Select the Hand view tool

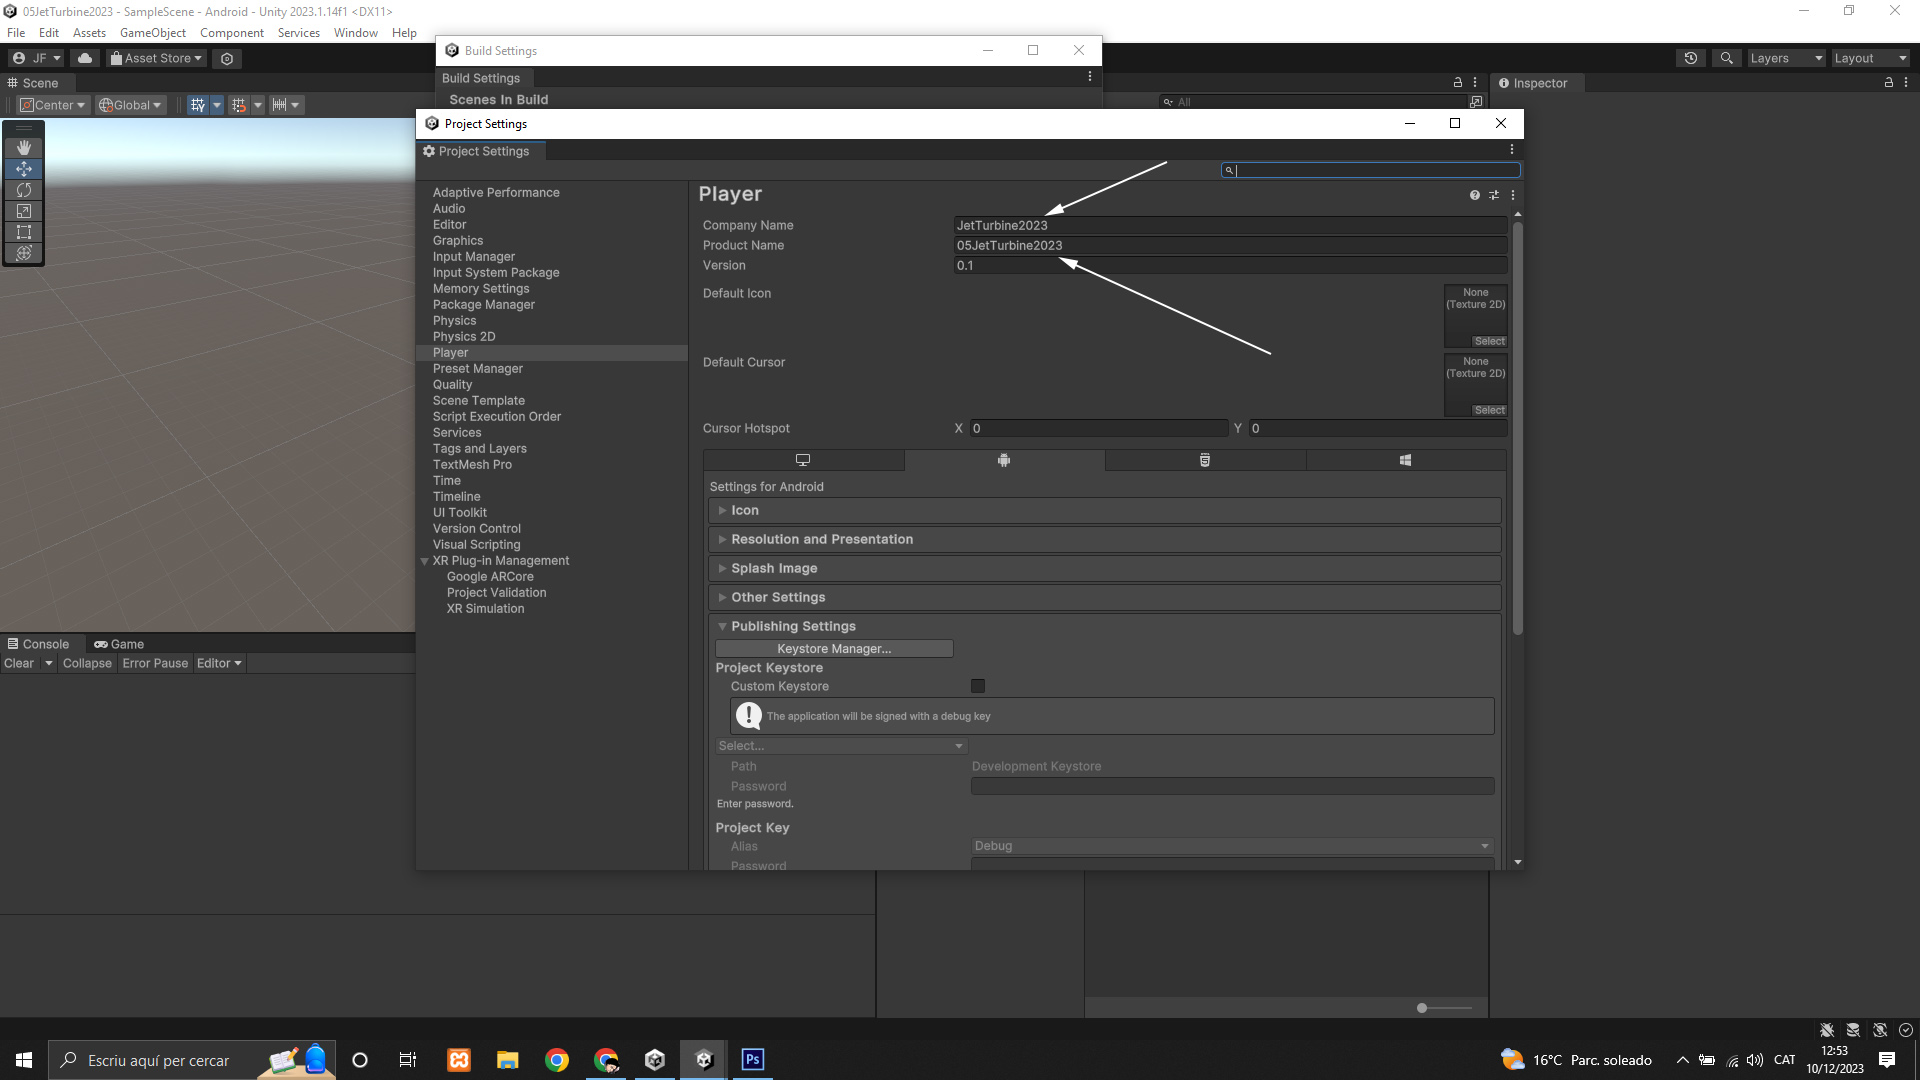point(24,148)
